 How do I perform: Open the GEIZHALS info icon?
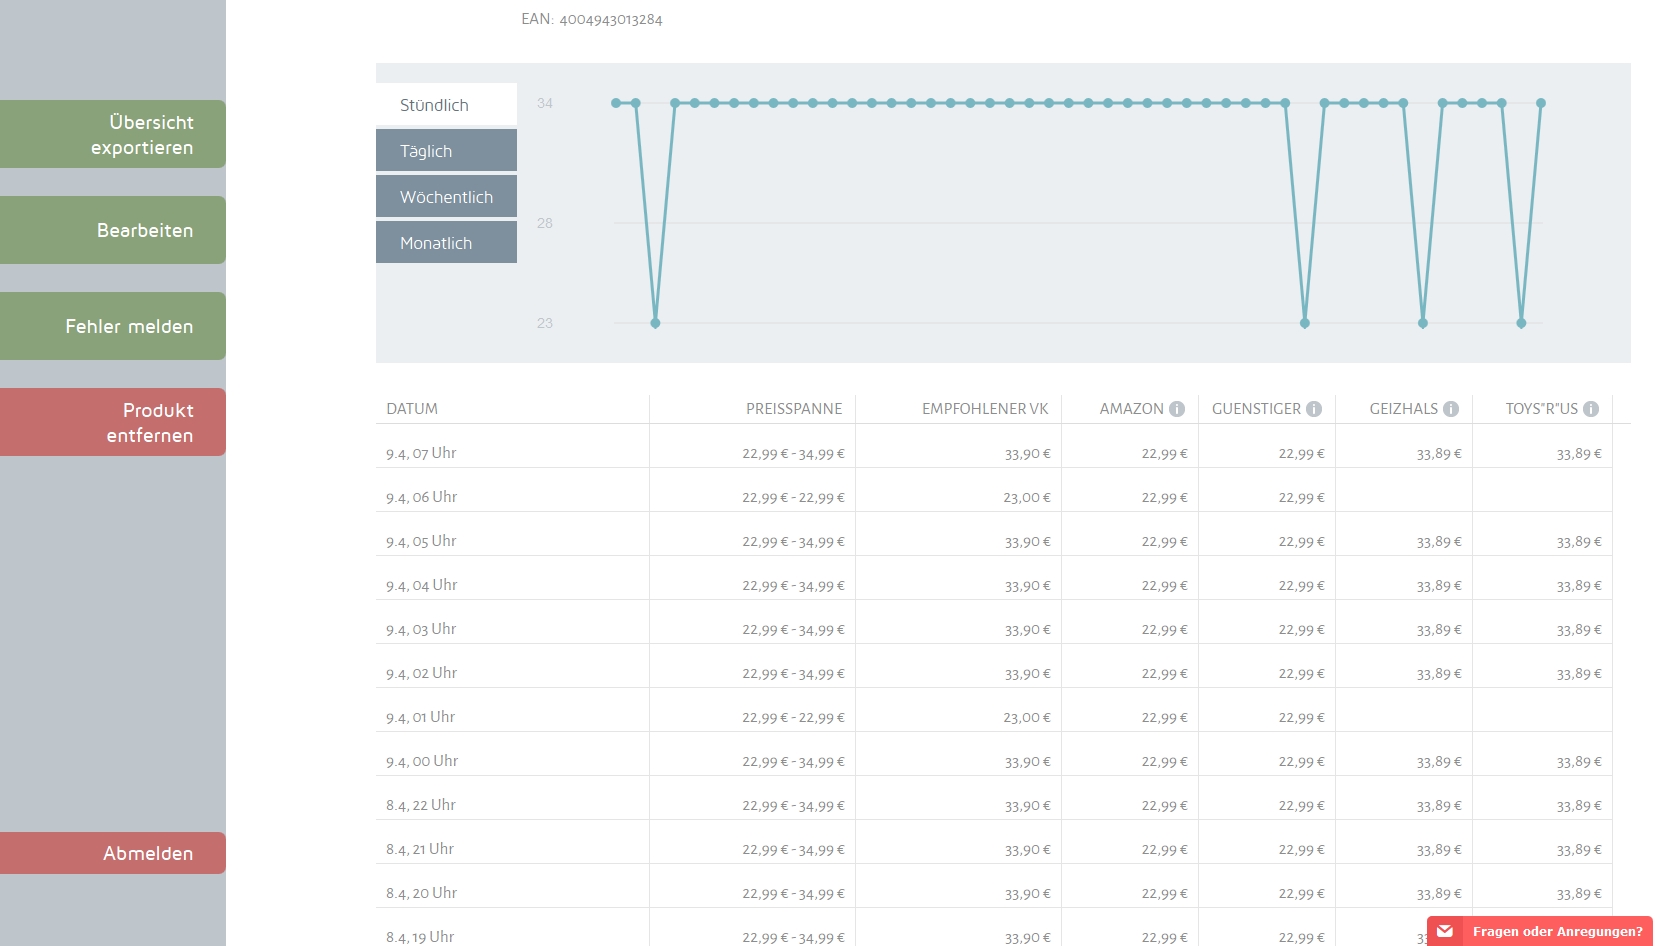(x=1451, y=409)
